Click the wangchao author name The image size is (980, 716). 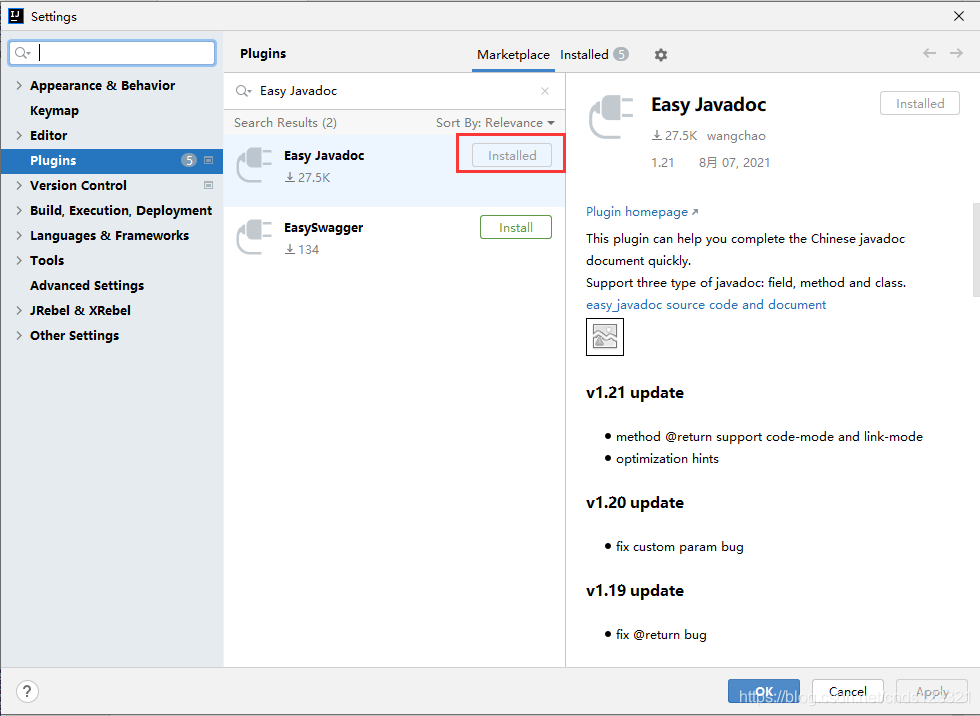(736, 136)
